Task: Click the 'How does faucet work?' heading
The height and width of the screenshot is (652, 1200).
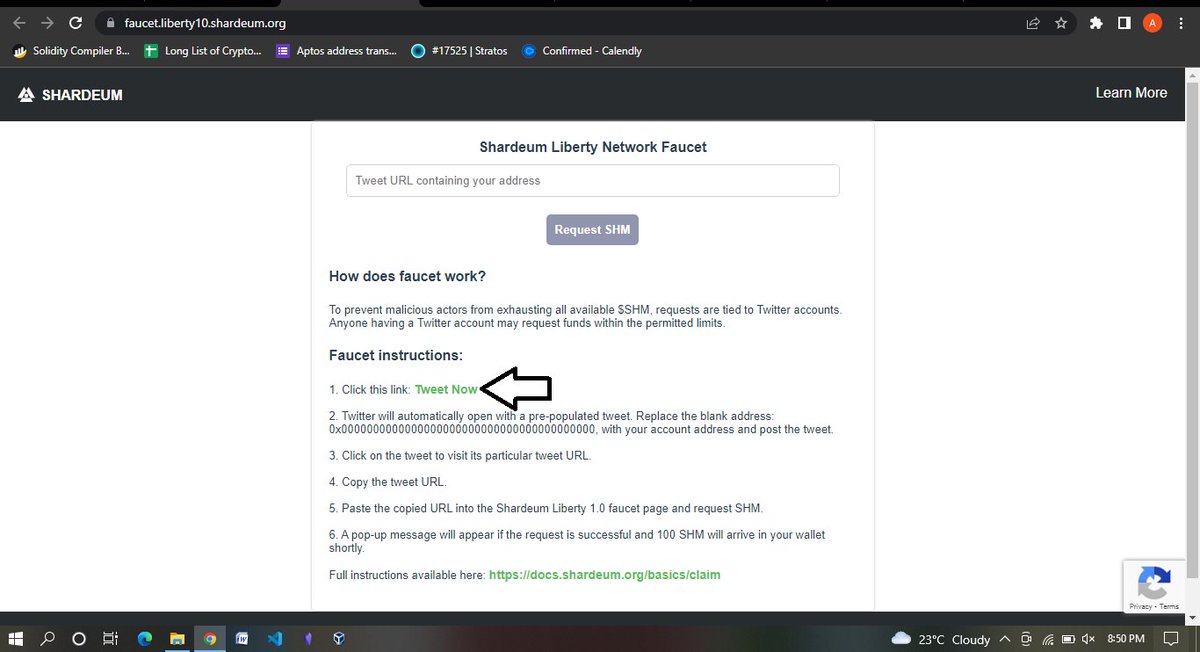Action: [407, 276]
